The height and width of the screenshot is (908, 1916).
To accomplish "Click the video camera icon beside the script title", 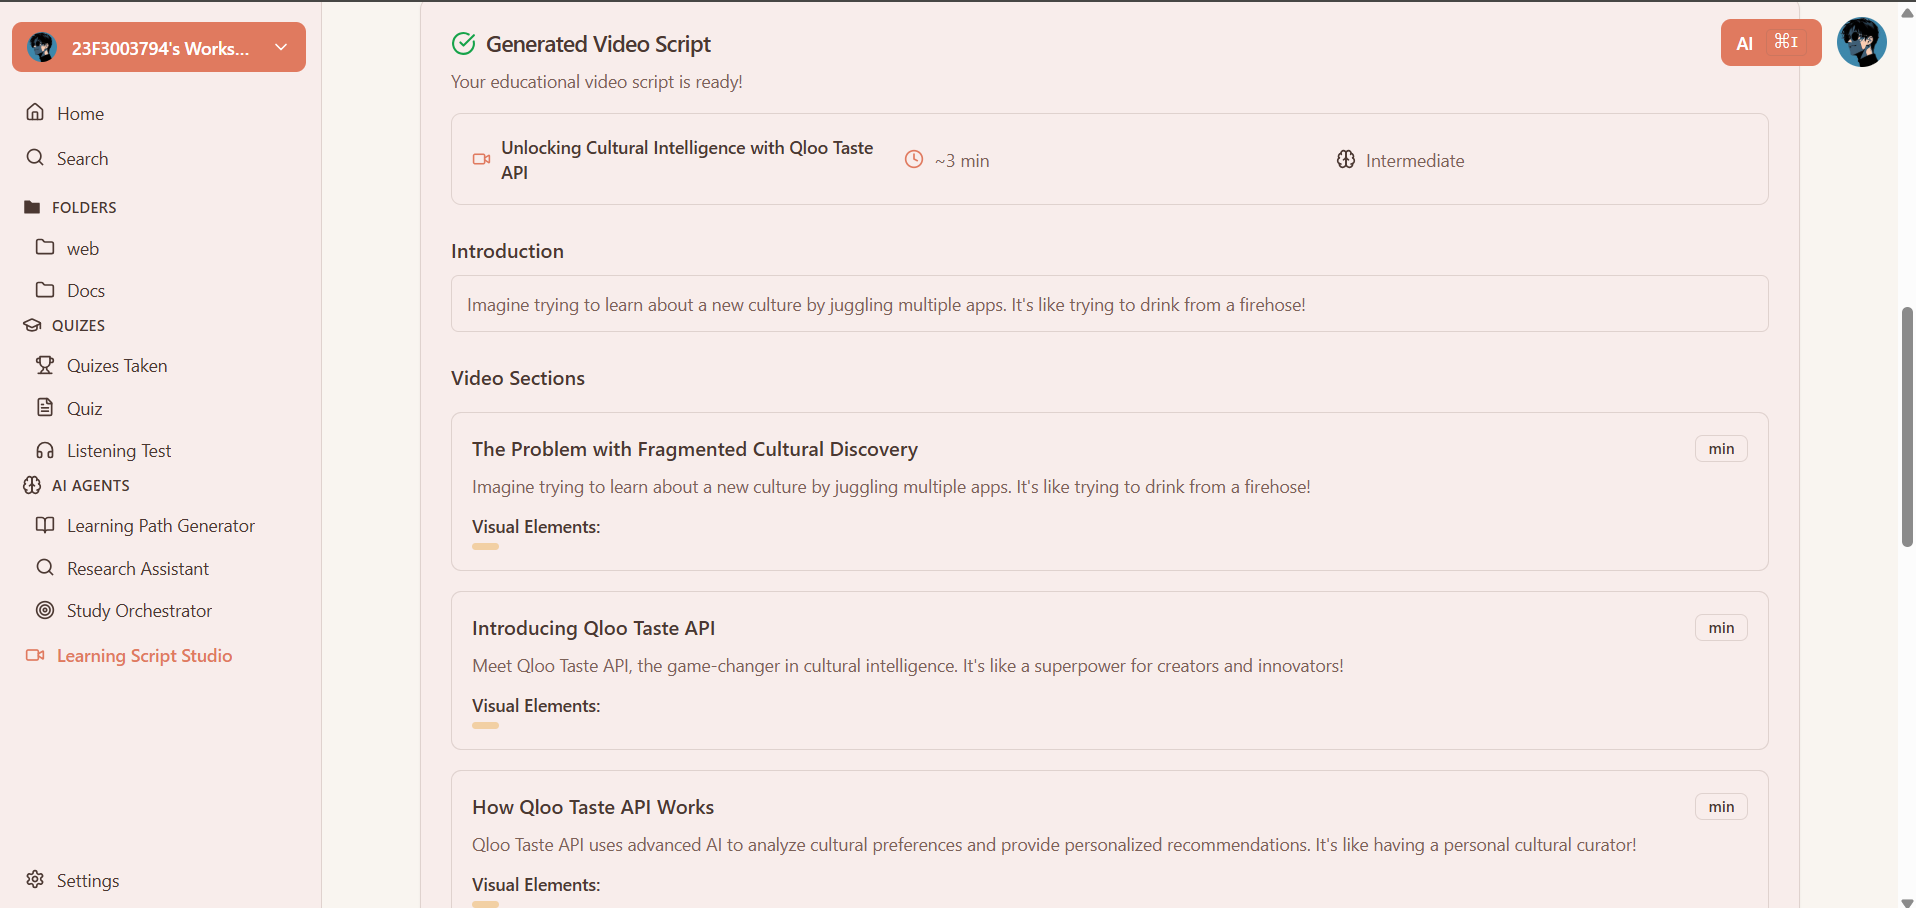I will [481, 159].
